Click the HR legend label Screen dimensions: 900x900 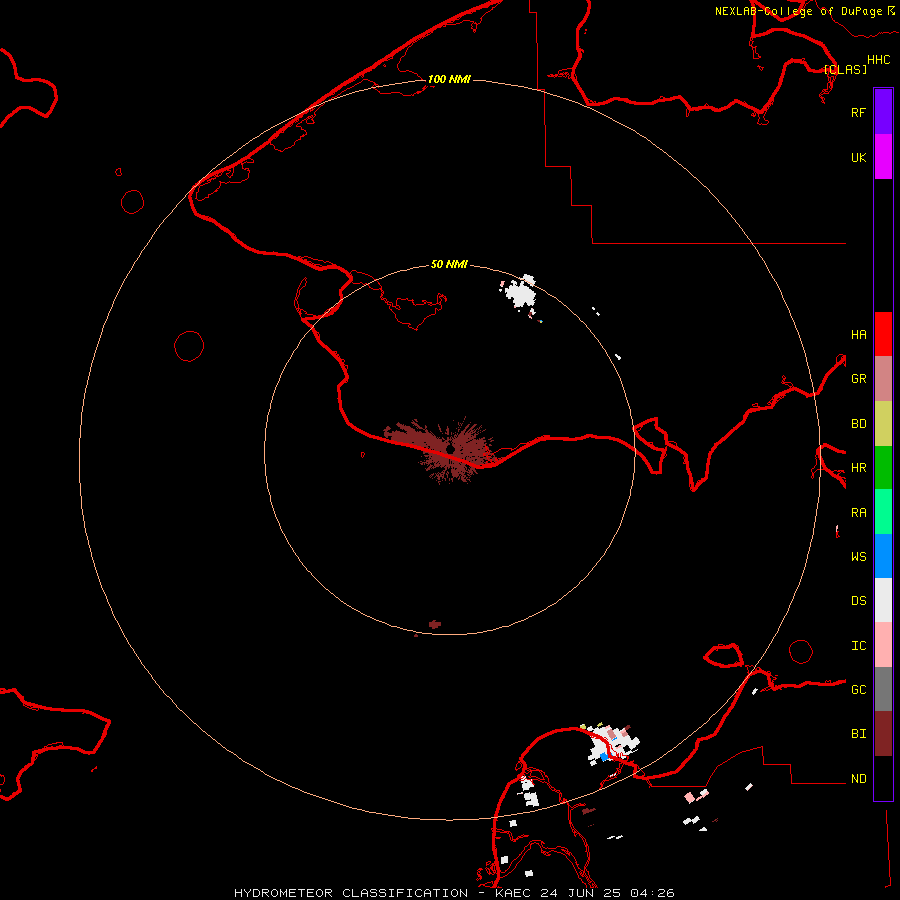[x=858, y=468]
